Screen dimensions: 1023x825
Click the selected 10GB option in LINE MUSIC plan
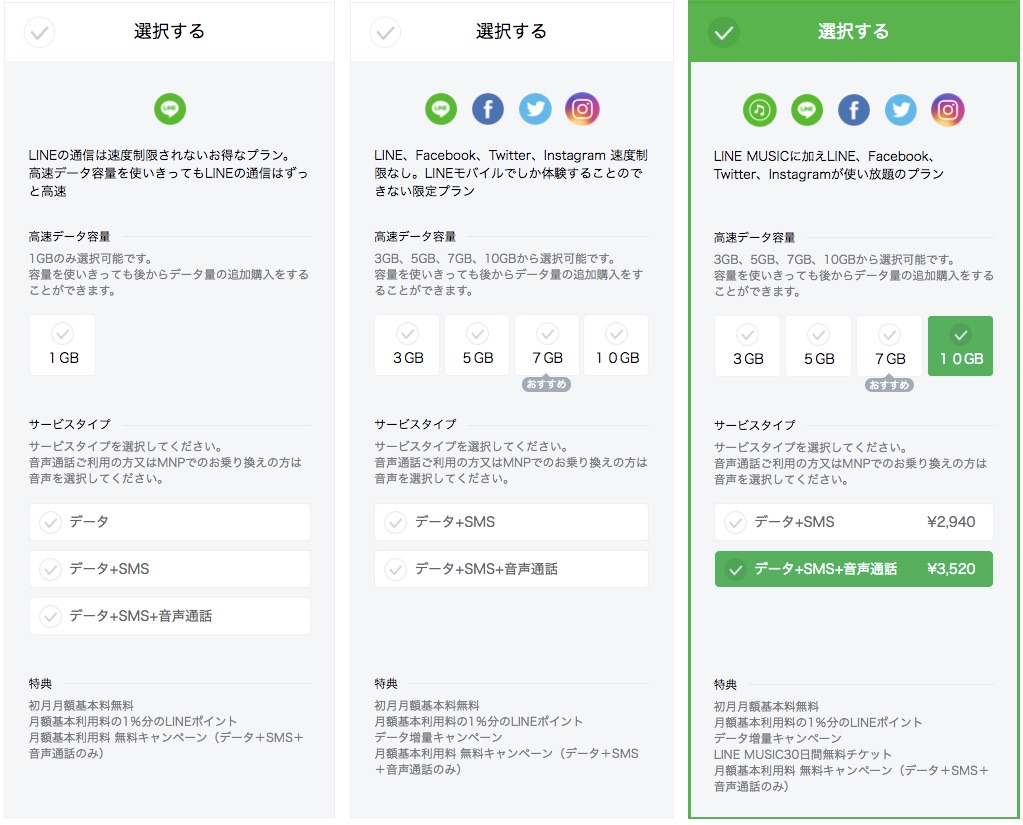[960, 346]
